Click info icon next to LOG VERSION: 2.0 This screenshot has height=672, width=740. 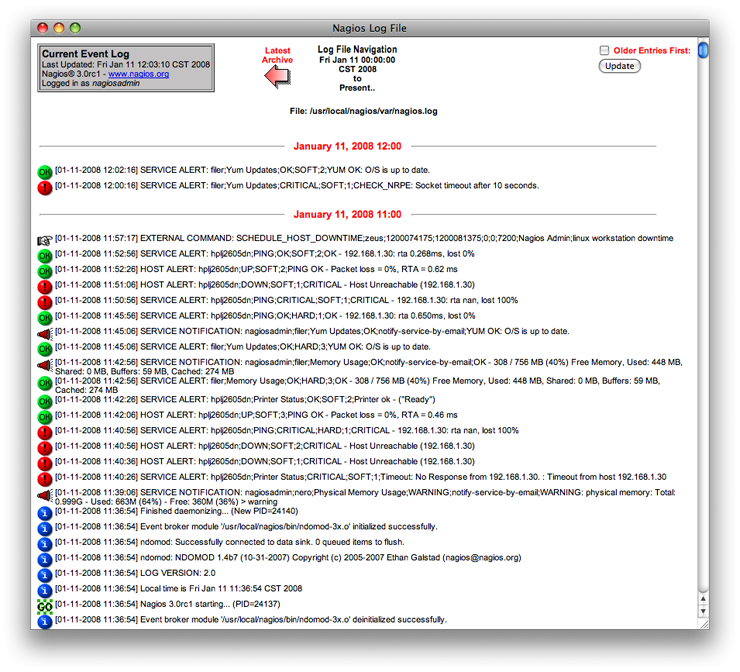pos(45,575)
